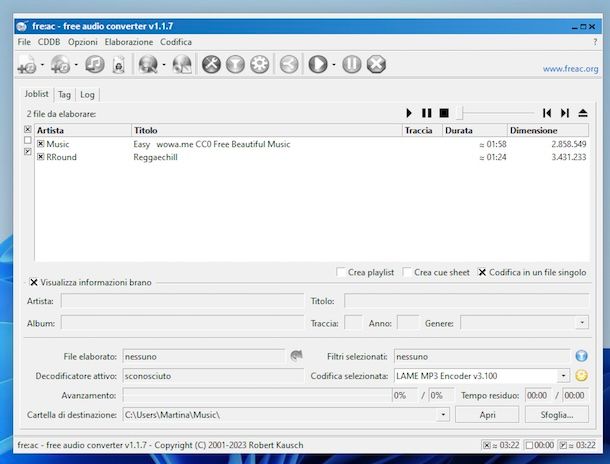
Task: Uncheck the RRound track checkbox
Action: (40, 157)
